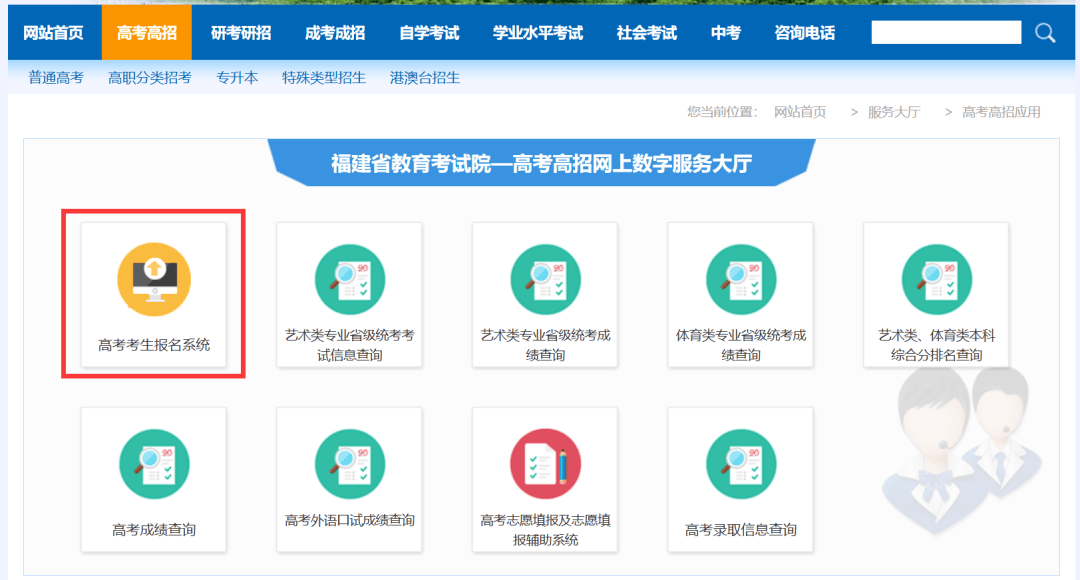Click the 艺术类专业省级统考考试信息查询 icon

(x=350, y=279)
